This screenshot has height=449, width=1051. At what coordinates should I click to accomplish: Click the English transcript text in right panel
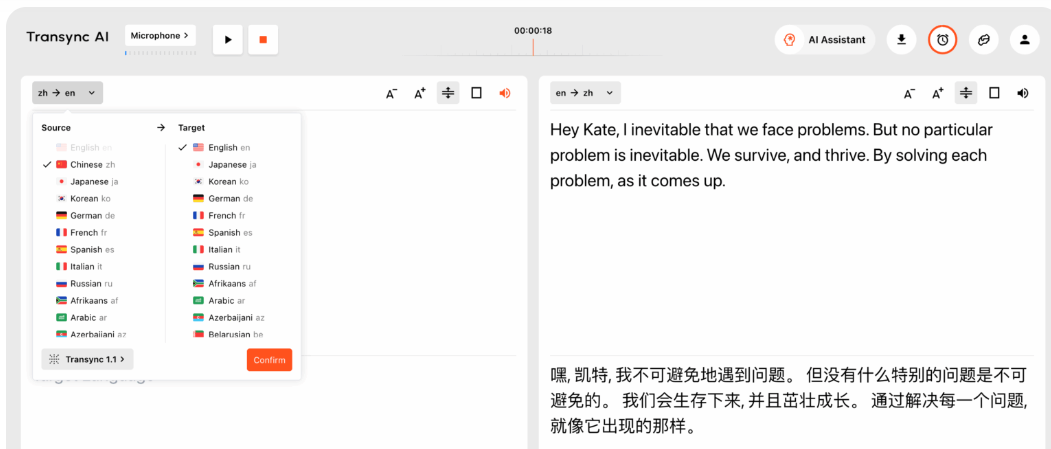(771, 155)
